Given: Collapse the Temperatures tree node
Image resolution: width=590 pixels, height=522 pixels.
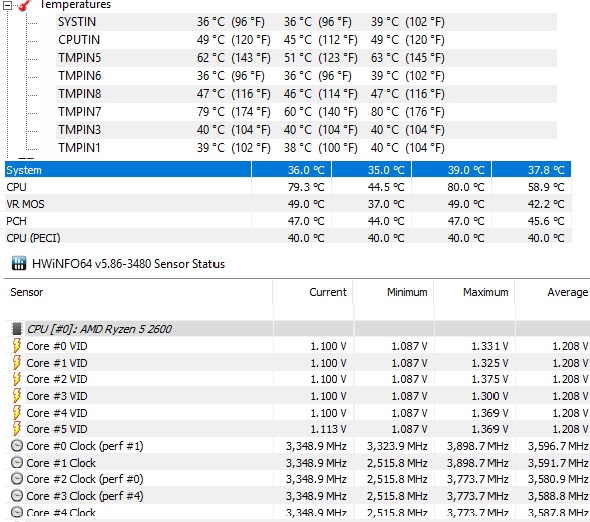Looking at the screenshot, I should tap(7, 5).
